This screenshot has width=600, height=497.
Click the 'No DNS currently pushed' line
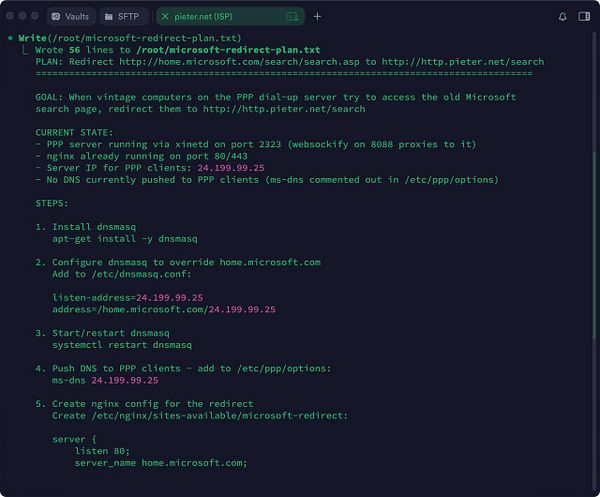[267, 180]
